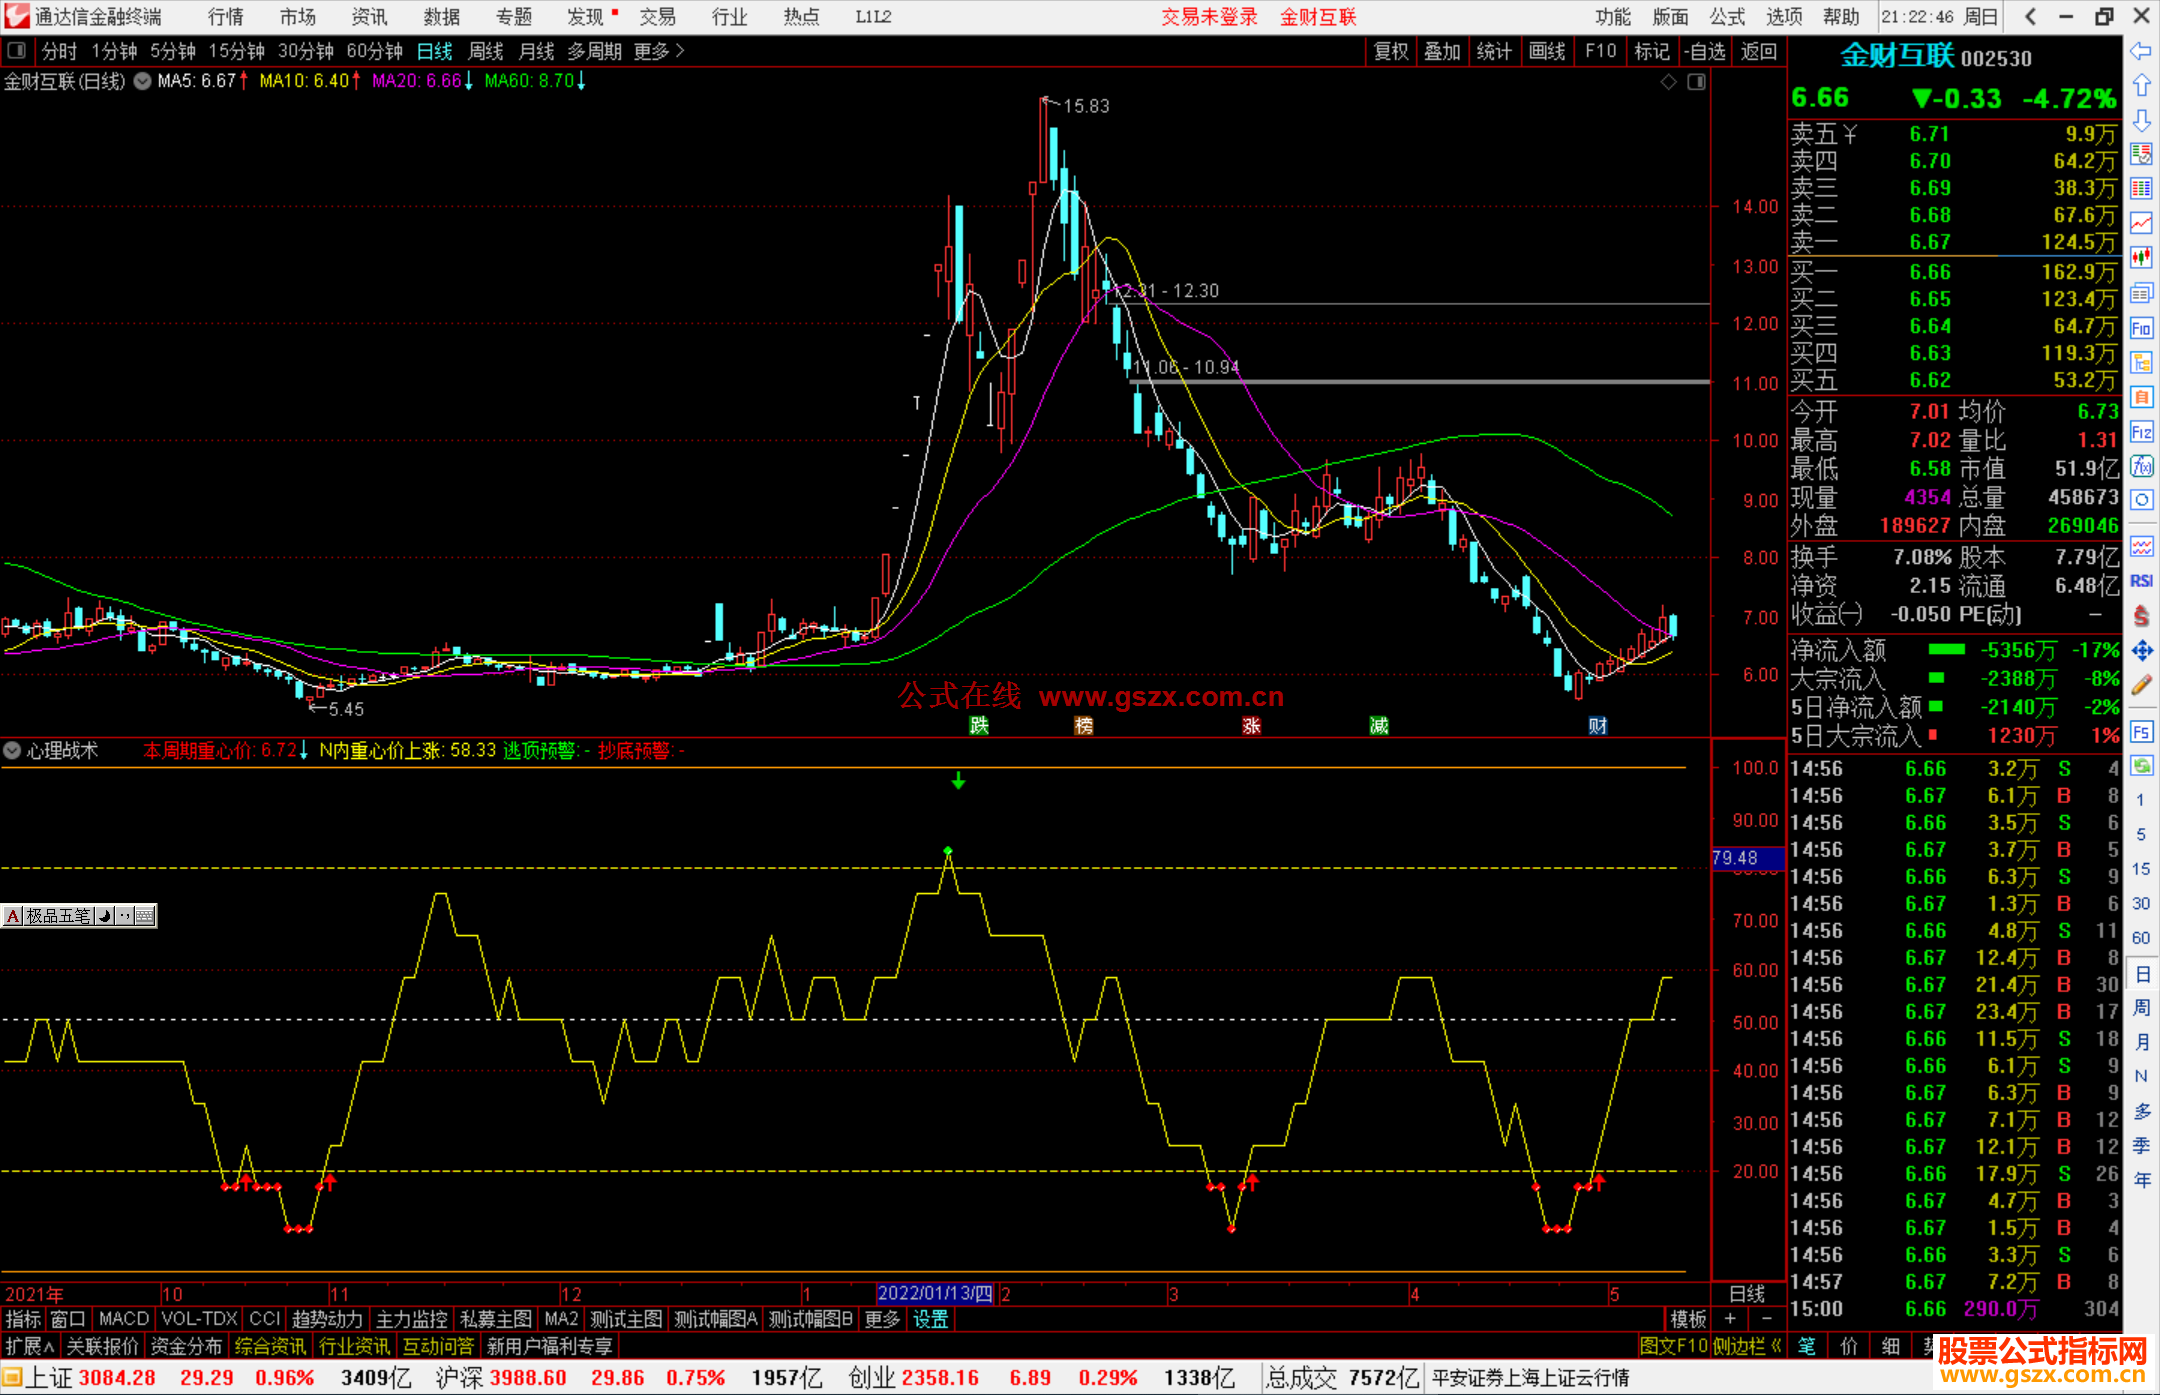Viewport: 2160px width, 1395px height.
Task: Click the 返回 button
Action: pos(1758,51)
